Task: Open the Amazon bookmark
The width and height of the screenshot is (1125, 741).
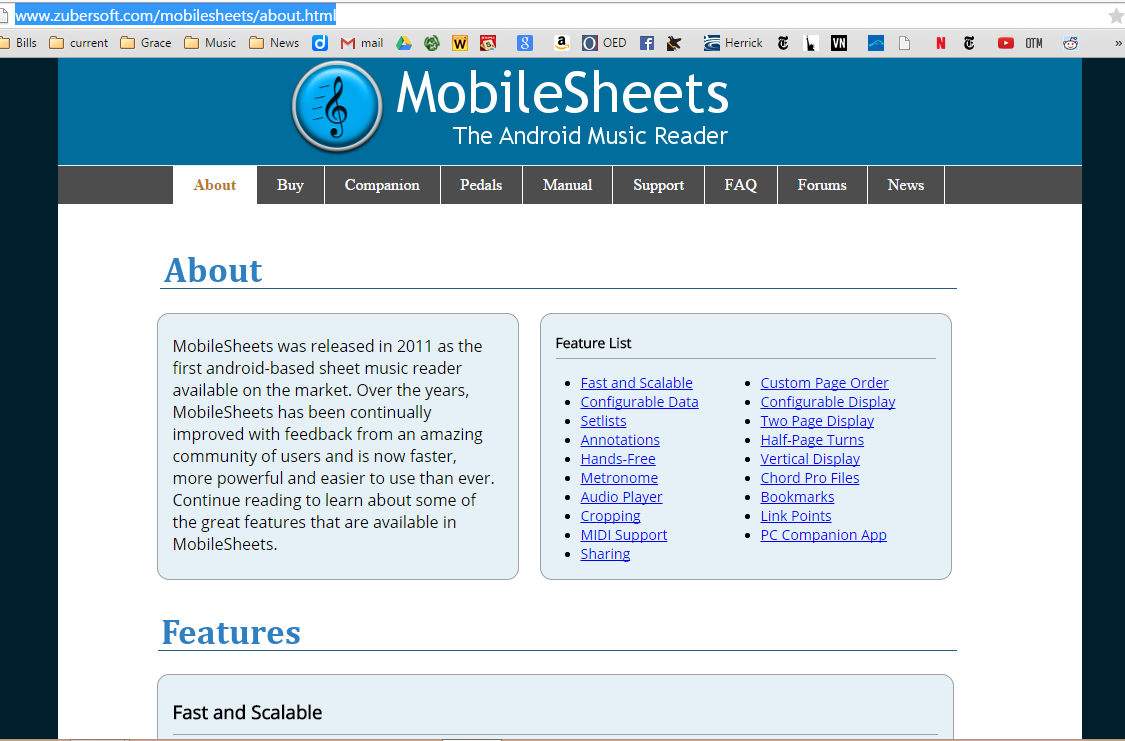Action: coord(562,43)
